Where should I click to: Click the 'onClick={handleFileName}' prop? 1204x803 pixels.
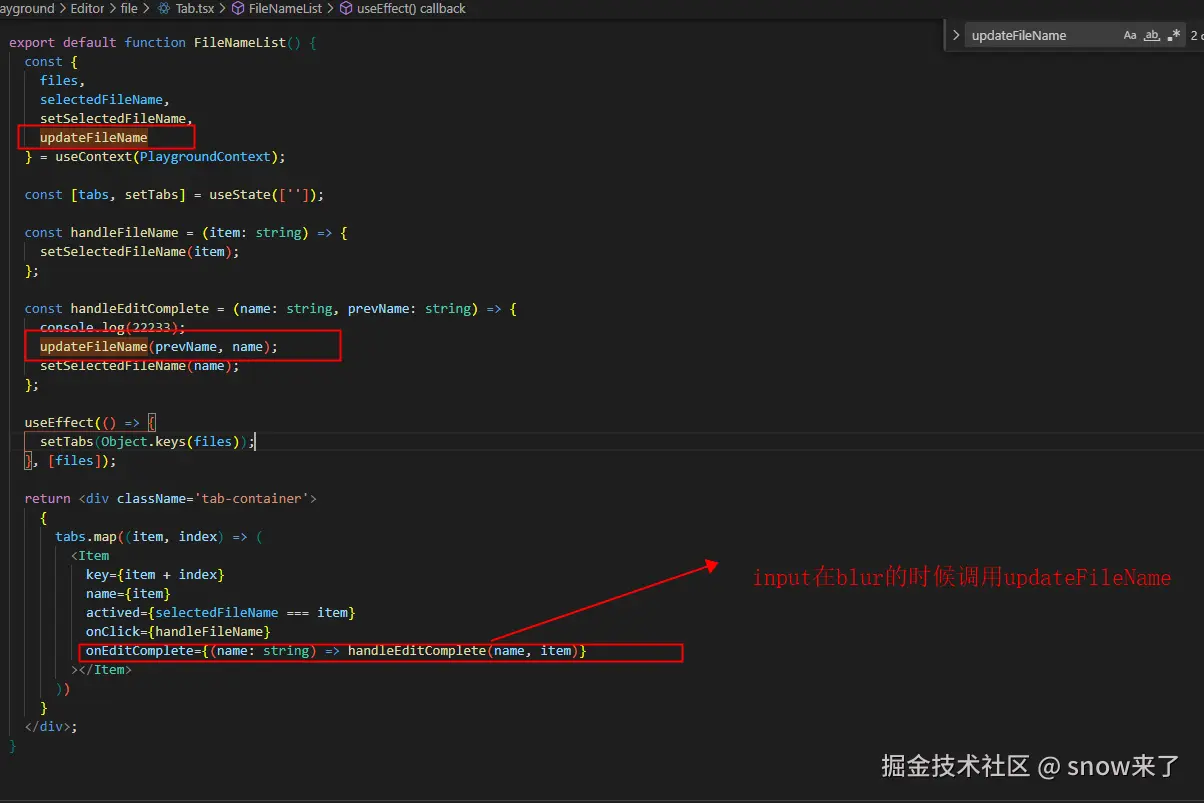coord(178,631)
